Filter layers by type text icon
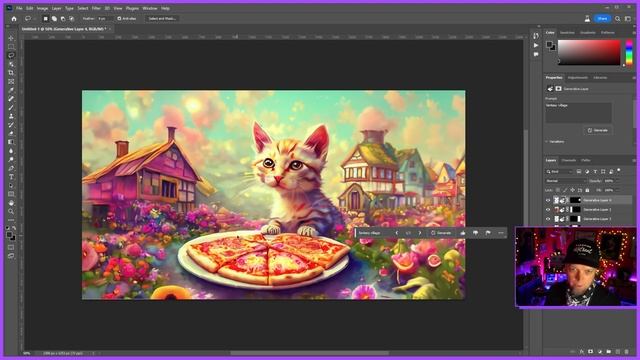640x360 pixels. coord(595,171)
